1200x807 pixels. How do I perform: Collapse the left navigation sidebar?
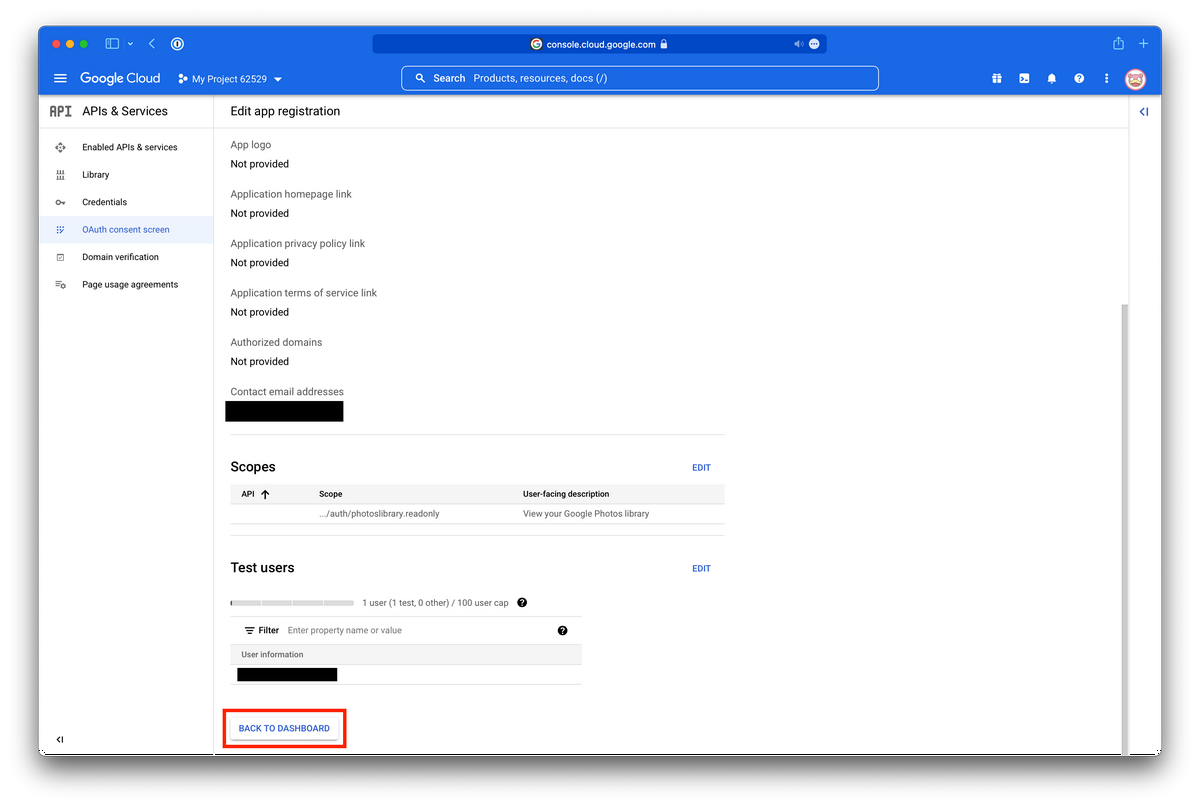click(x=60, y=740)
